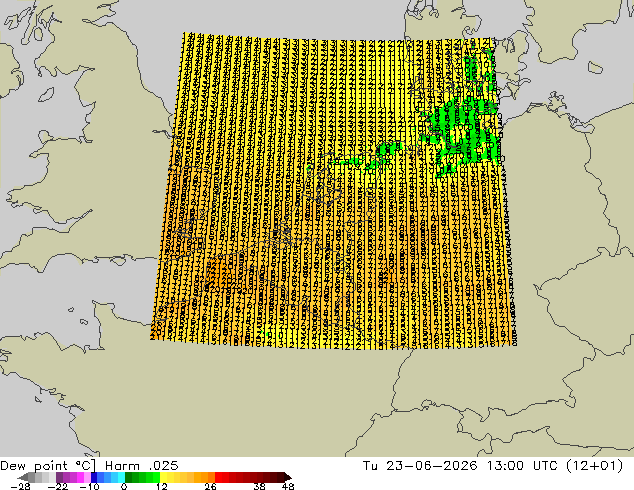This screenshot has height=490, width=634.
Task: Click the 'Dew point °C' title label
Action: coord(48,466)
